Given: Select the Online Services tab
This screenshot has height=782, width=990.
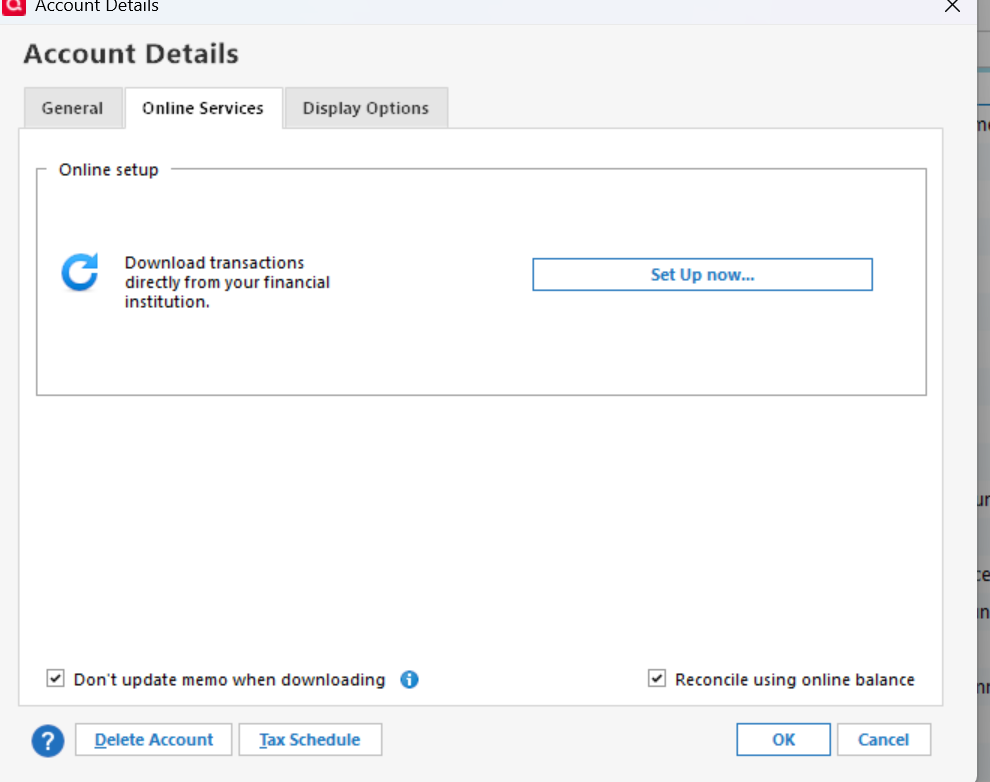Looking at the screenshot, I should (x=203, y=108).
